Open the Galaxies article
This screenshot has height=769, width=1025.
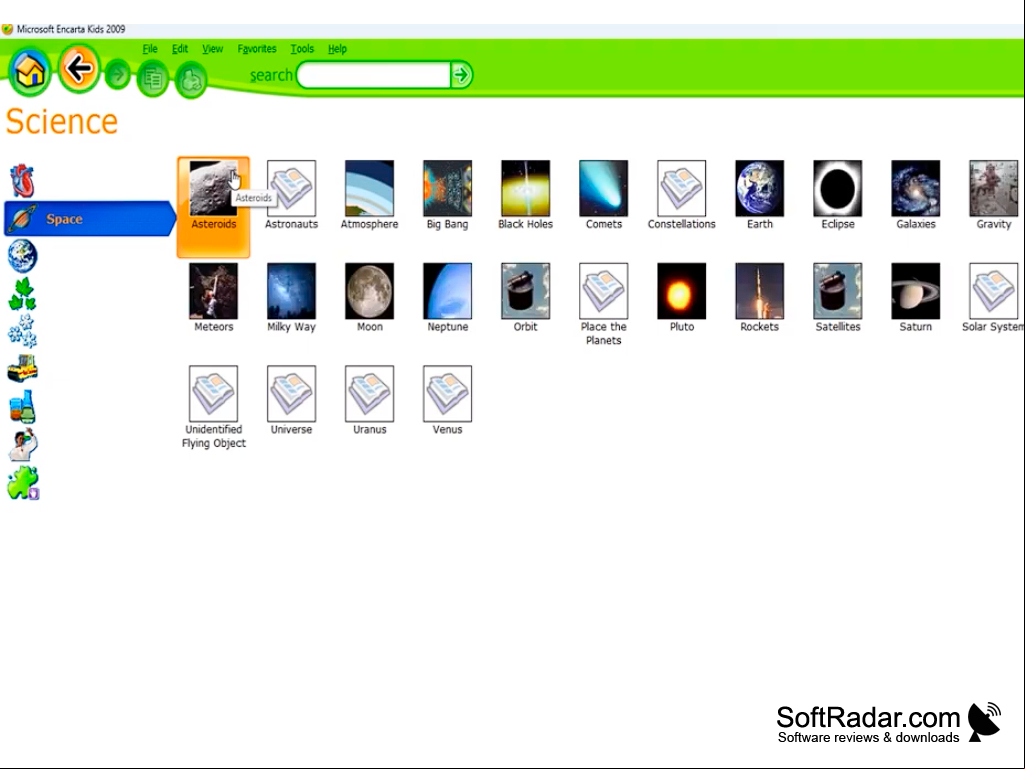click(915, 195)
